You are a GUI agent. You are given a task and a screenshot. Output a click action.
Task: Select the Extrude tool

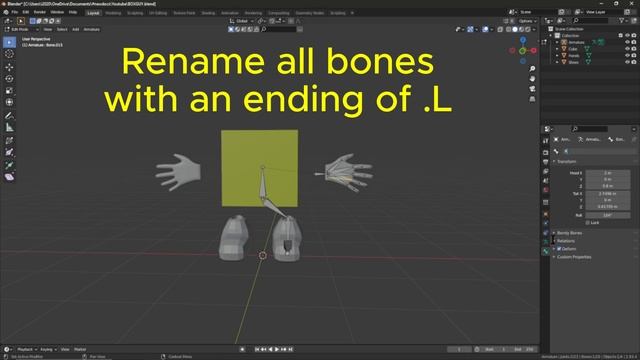pos(9,165)
